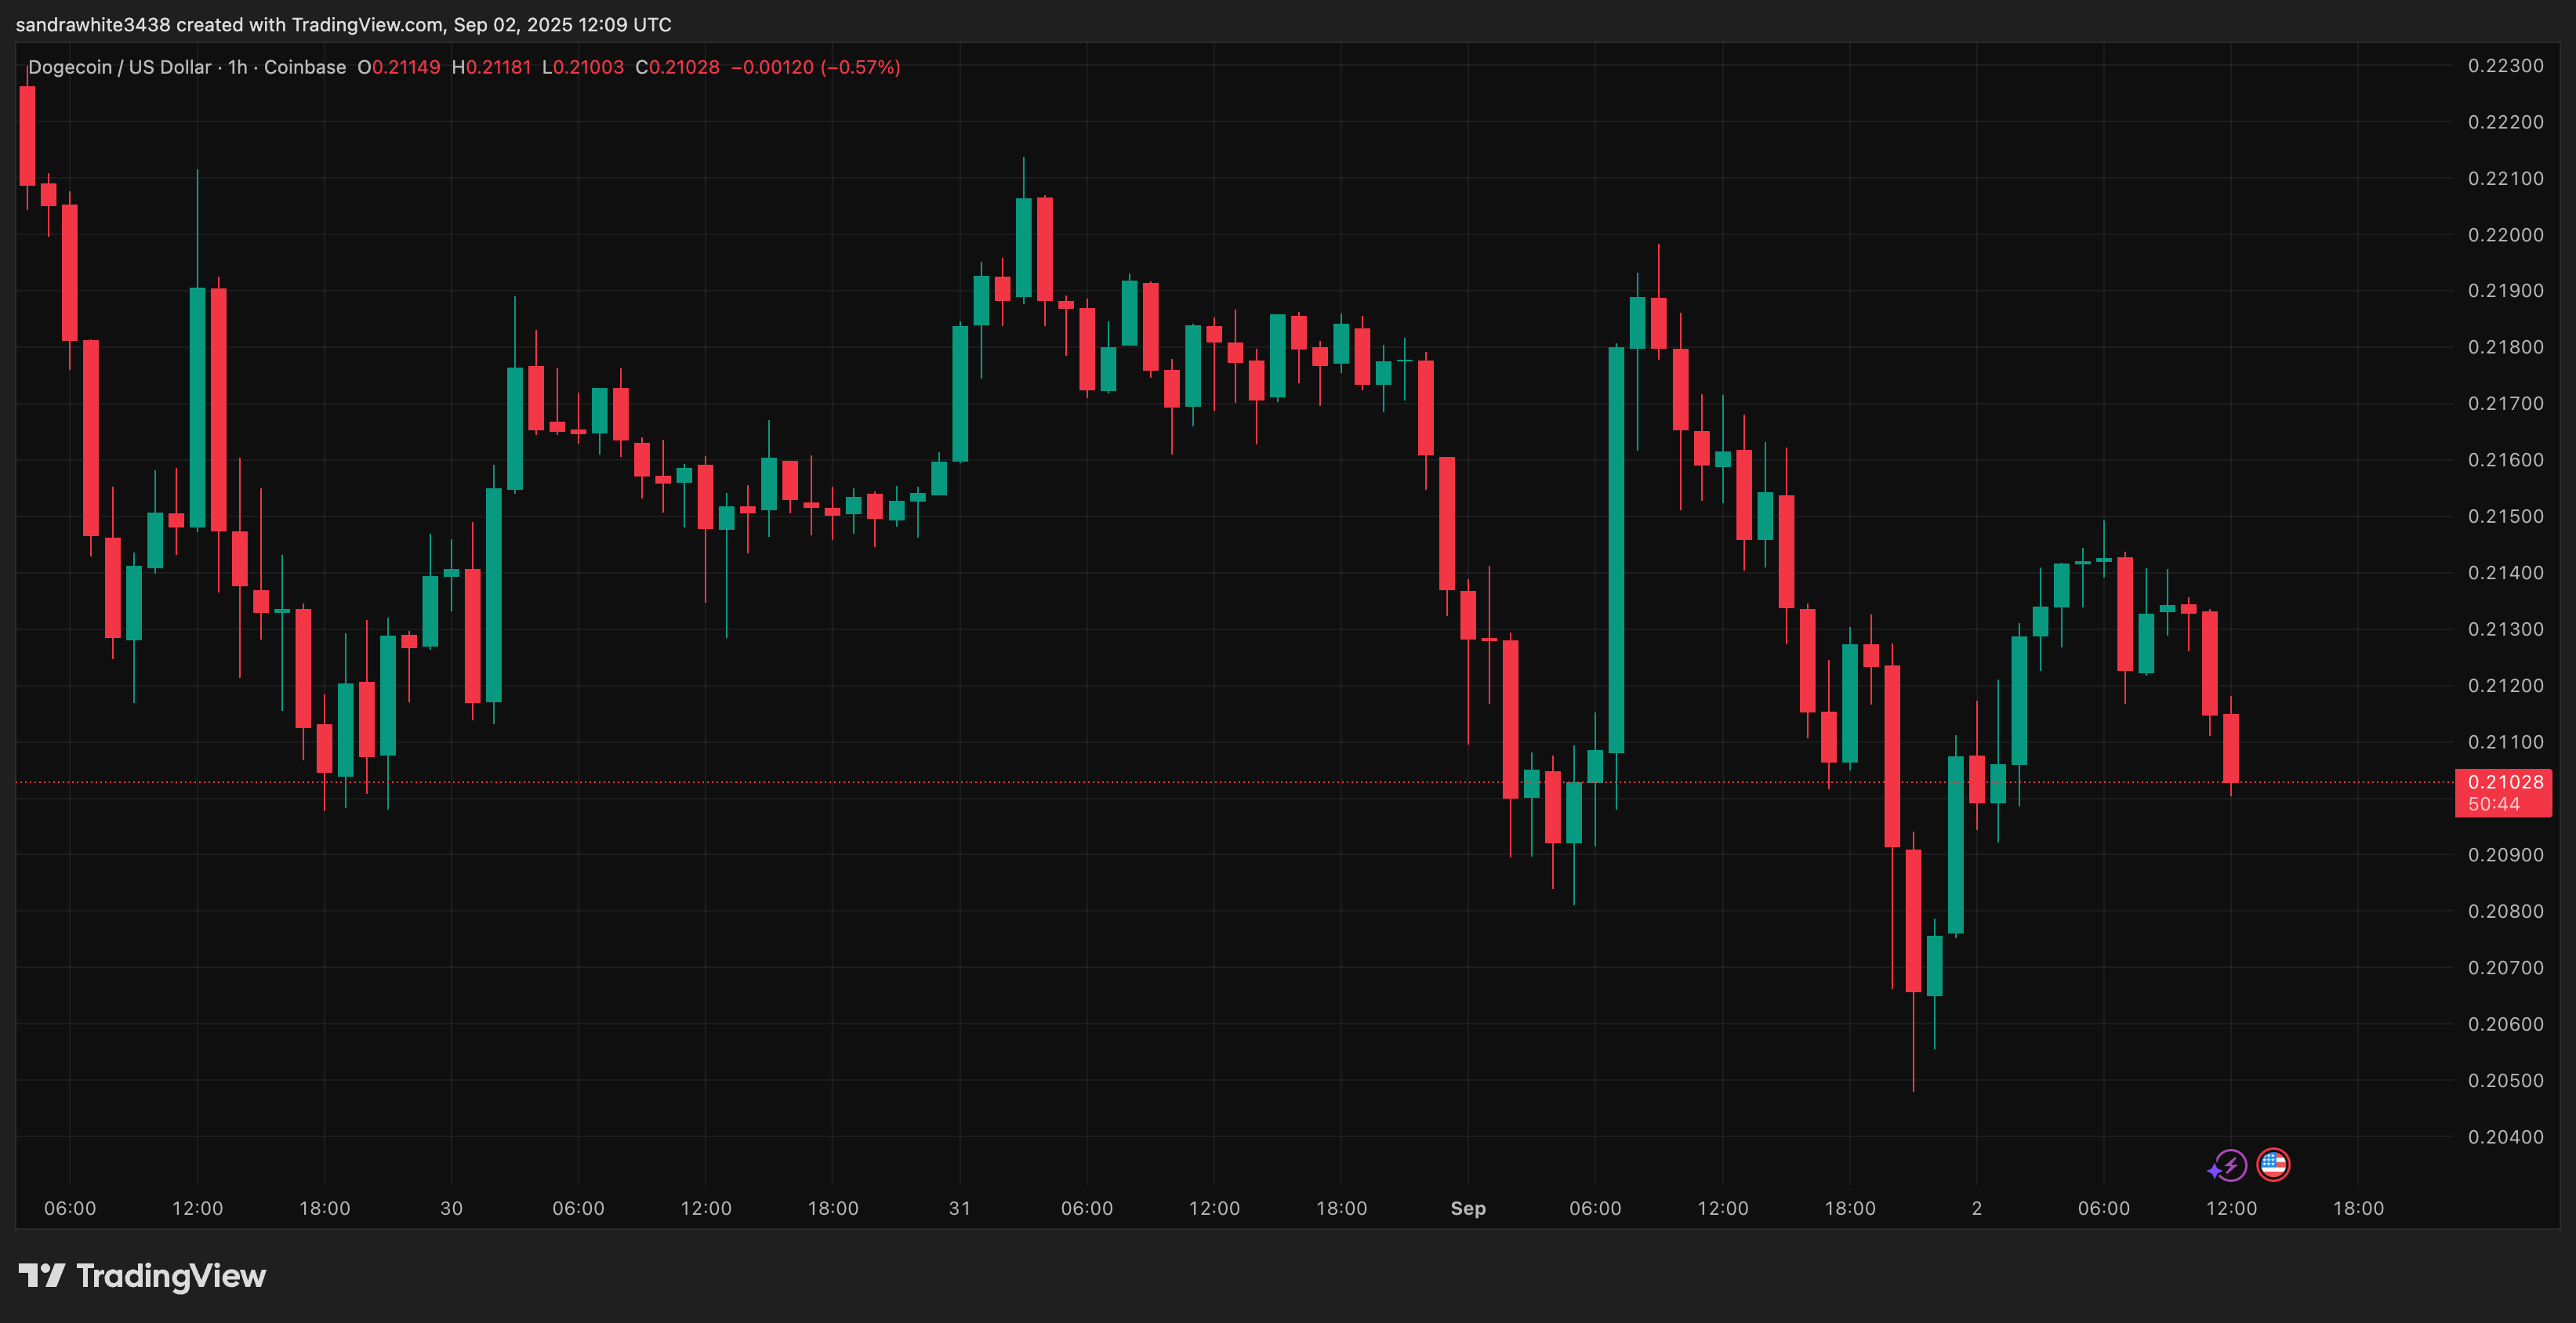This screenshot has height=1323, width=2576.
Task: Click the "31" date label on time axis
Action: [960, 1208]
